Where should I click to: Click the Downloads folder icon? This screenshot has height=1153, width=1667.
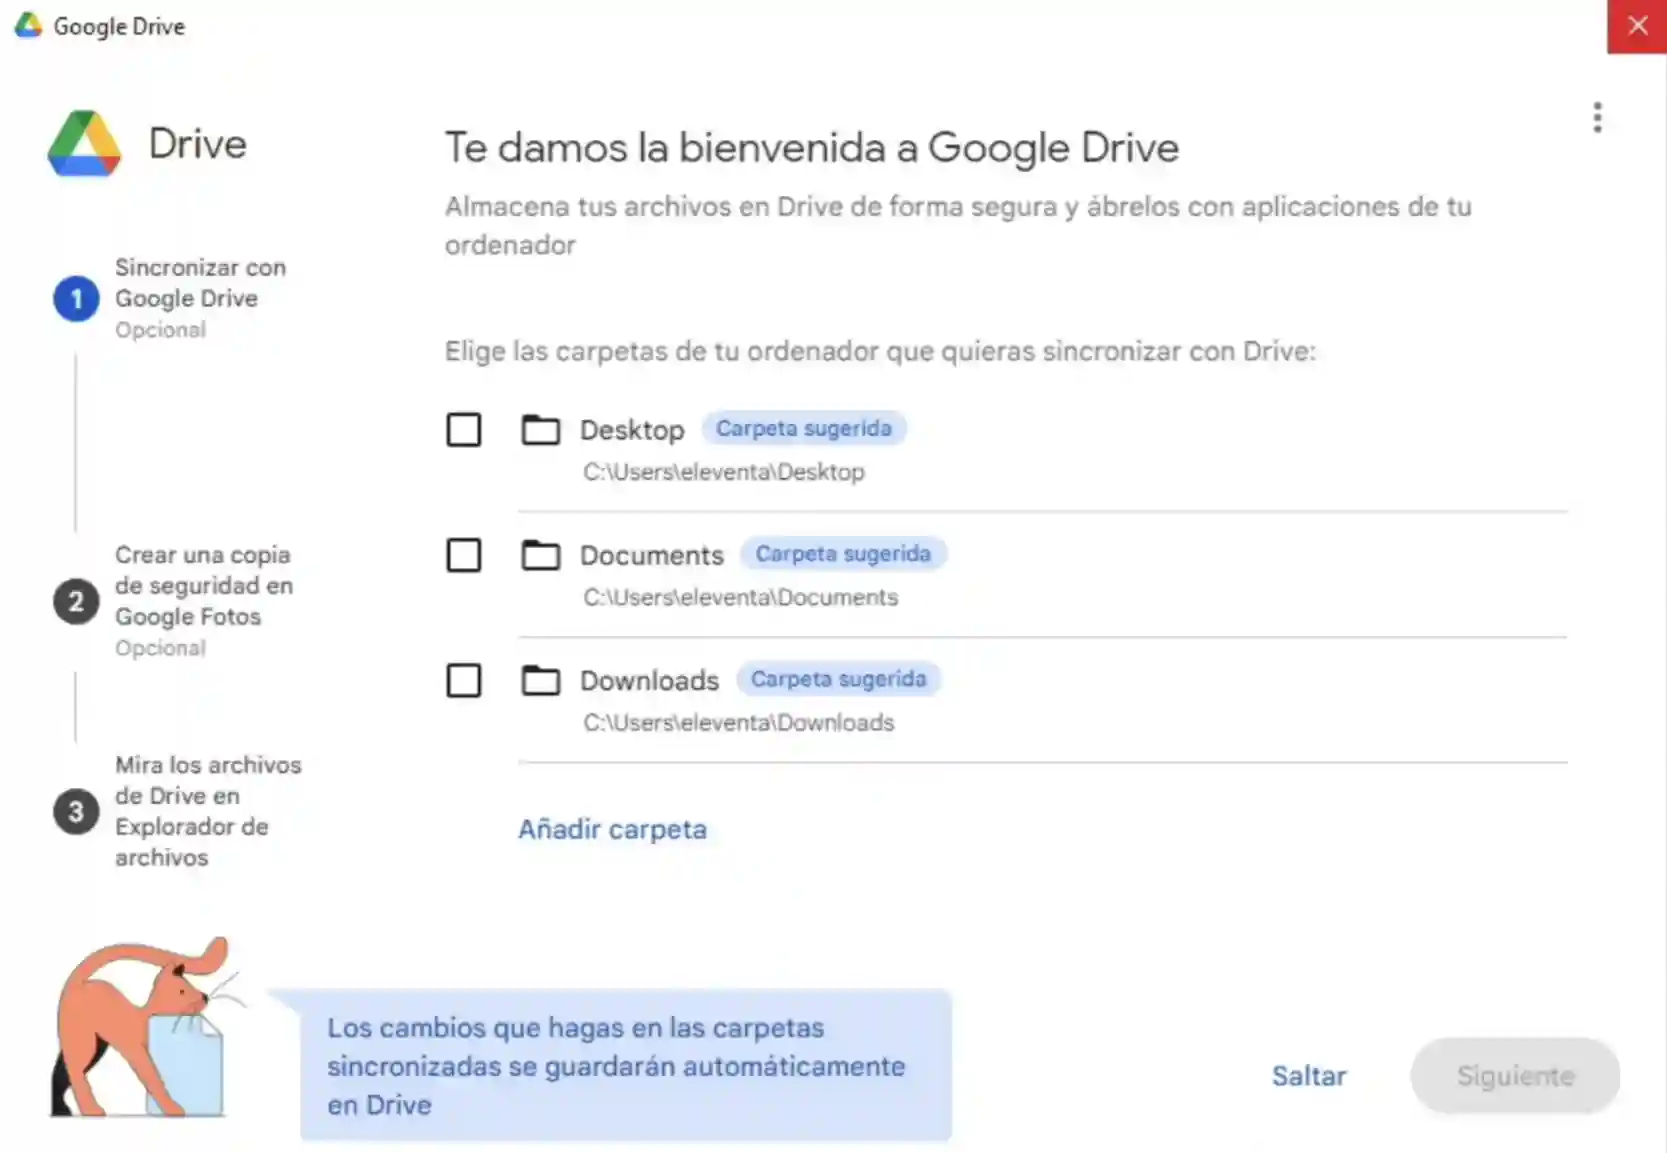click(540, 680)
